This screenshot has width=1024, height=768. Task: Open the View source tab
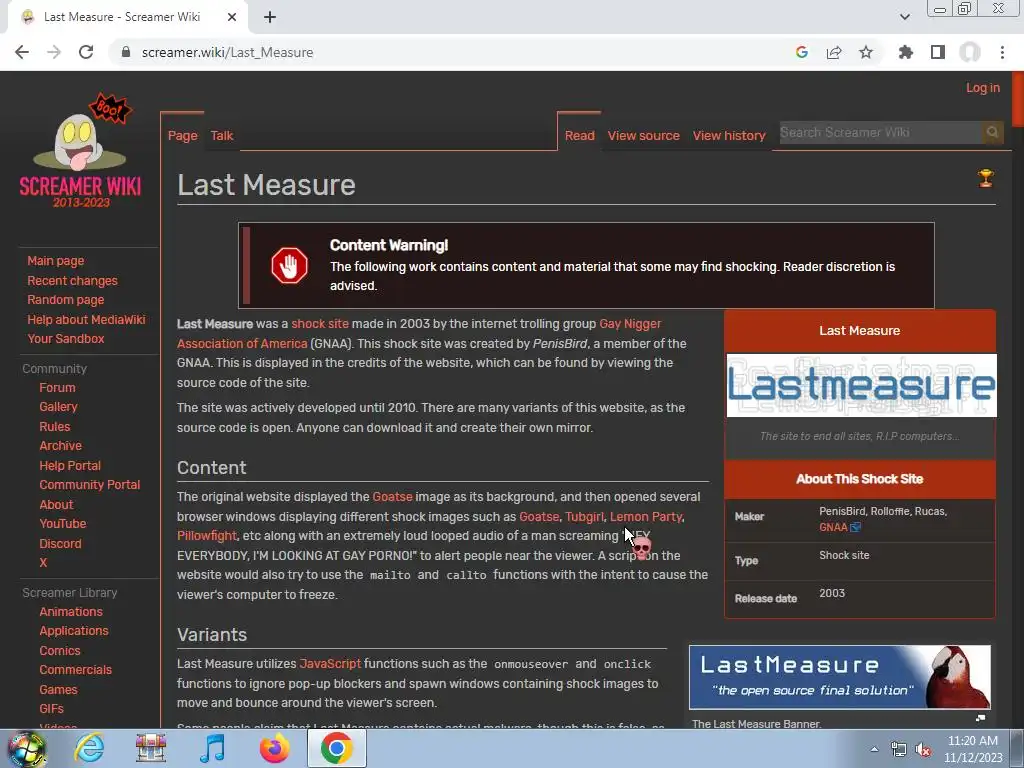tap(643, 136)
